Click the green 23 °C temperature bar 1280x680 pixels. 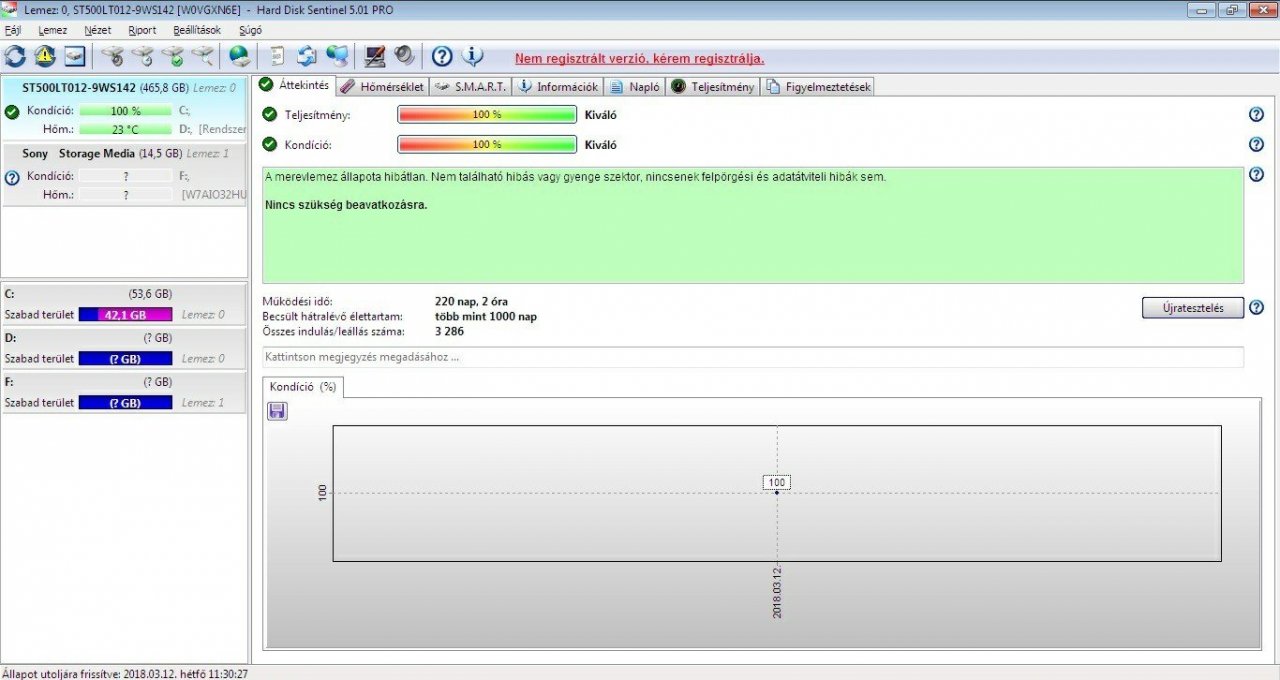pos(125,129)
